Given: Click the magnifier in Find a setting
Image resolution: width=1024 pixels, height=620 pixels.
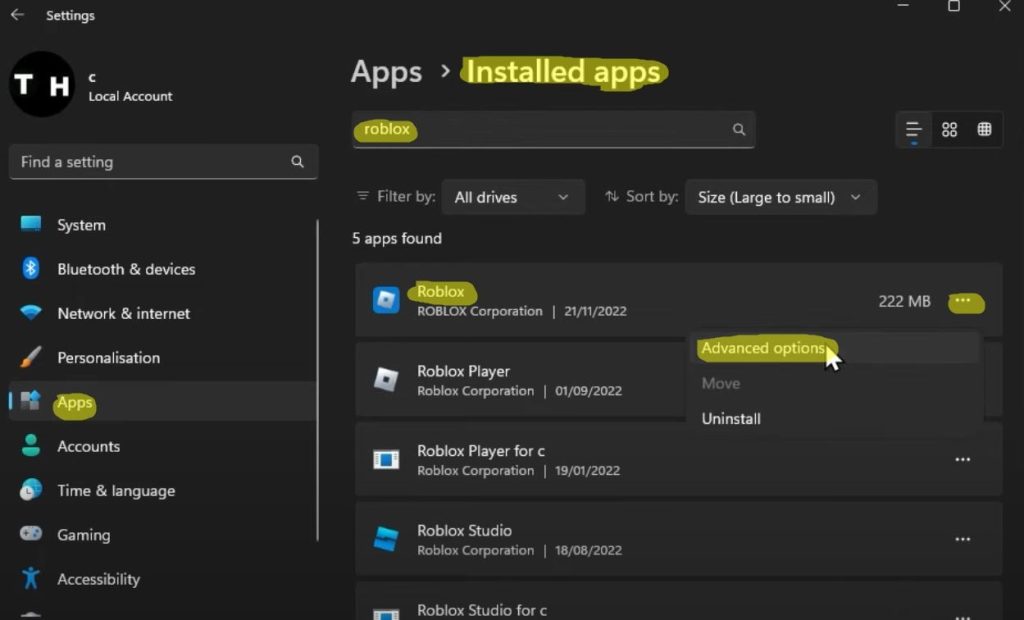Looking at the screenshot, I should 297,161.
